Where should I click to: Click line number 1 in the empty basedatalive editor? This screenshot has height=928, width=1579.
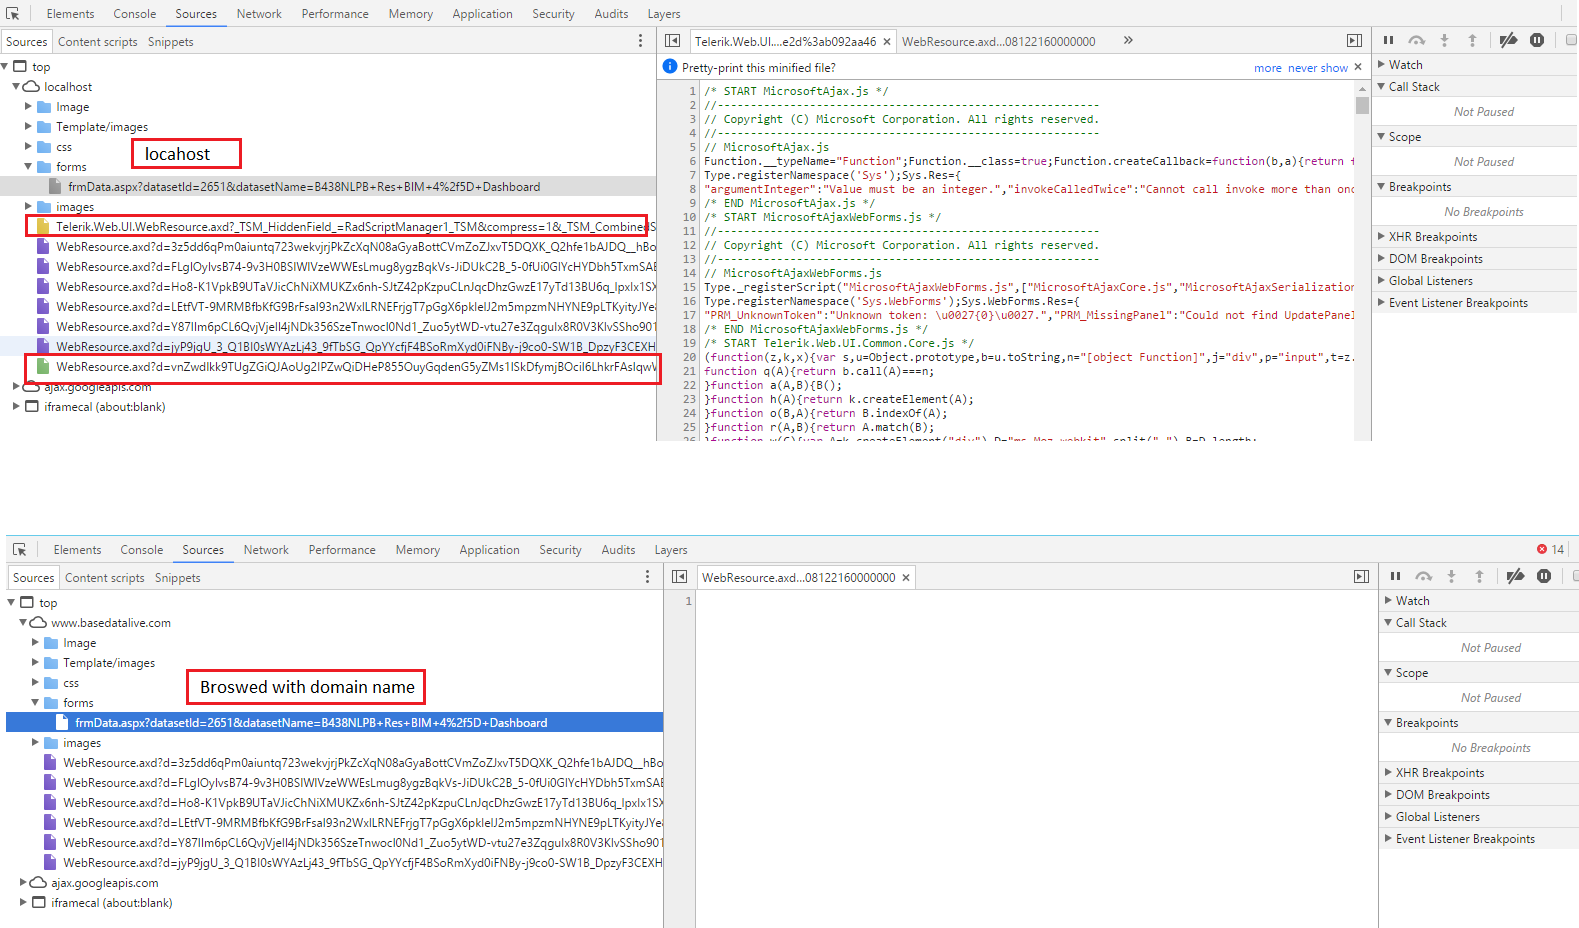[688, 601]
